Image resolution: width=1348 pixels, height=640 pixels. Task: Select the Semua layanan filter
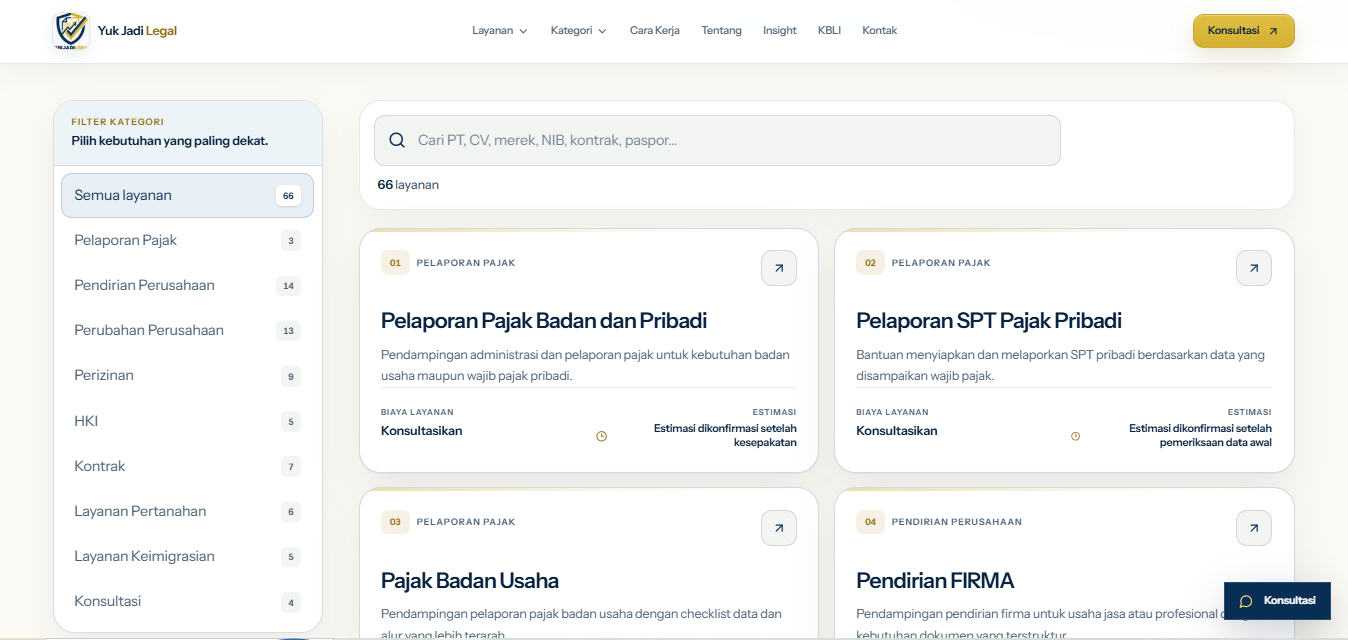pyautogui.click(x=187, y=196)
